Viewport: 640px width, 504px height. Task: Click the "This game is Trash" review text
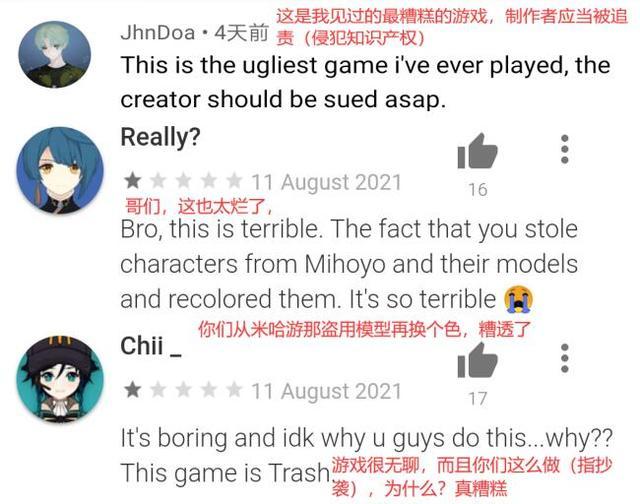[x=225, y=473]
